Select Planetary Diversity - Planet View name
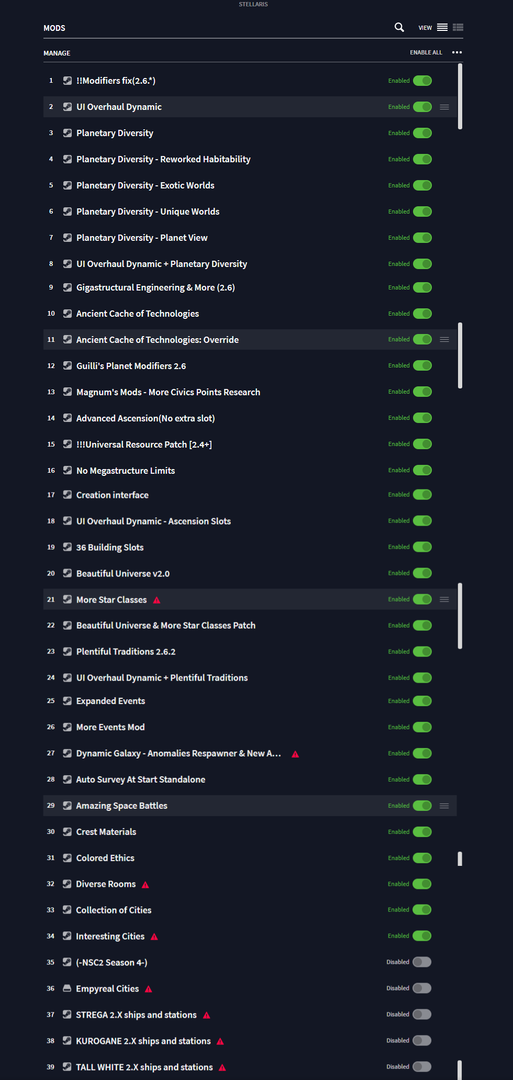513x1080 pixels. pos(142,238)
